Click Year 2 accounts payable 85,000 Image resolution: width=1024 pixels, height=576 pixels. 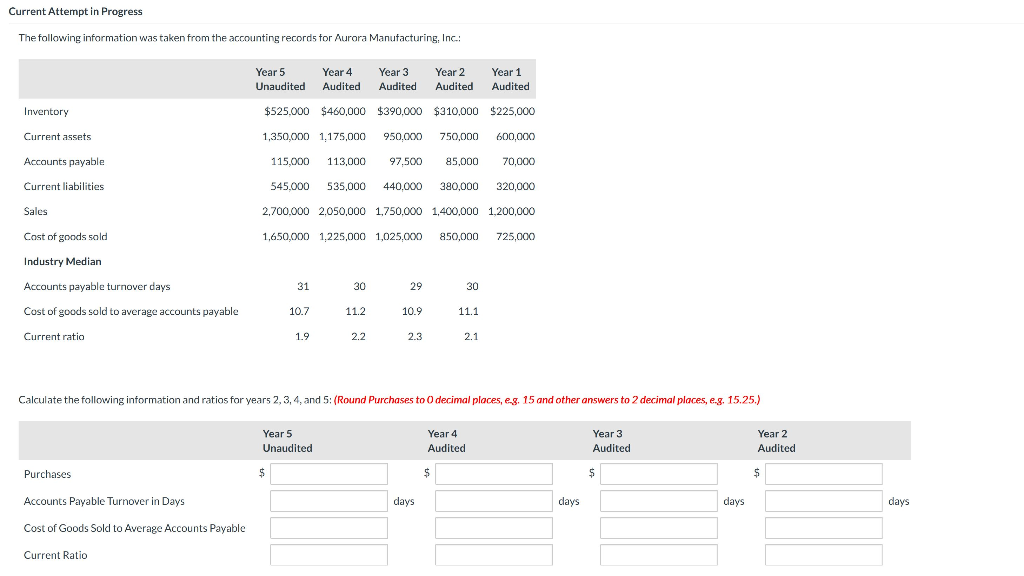pyautogui.click(x=462, y=161)
